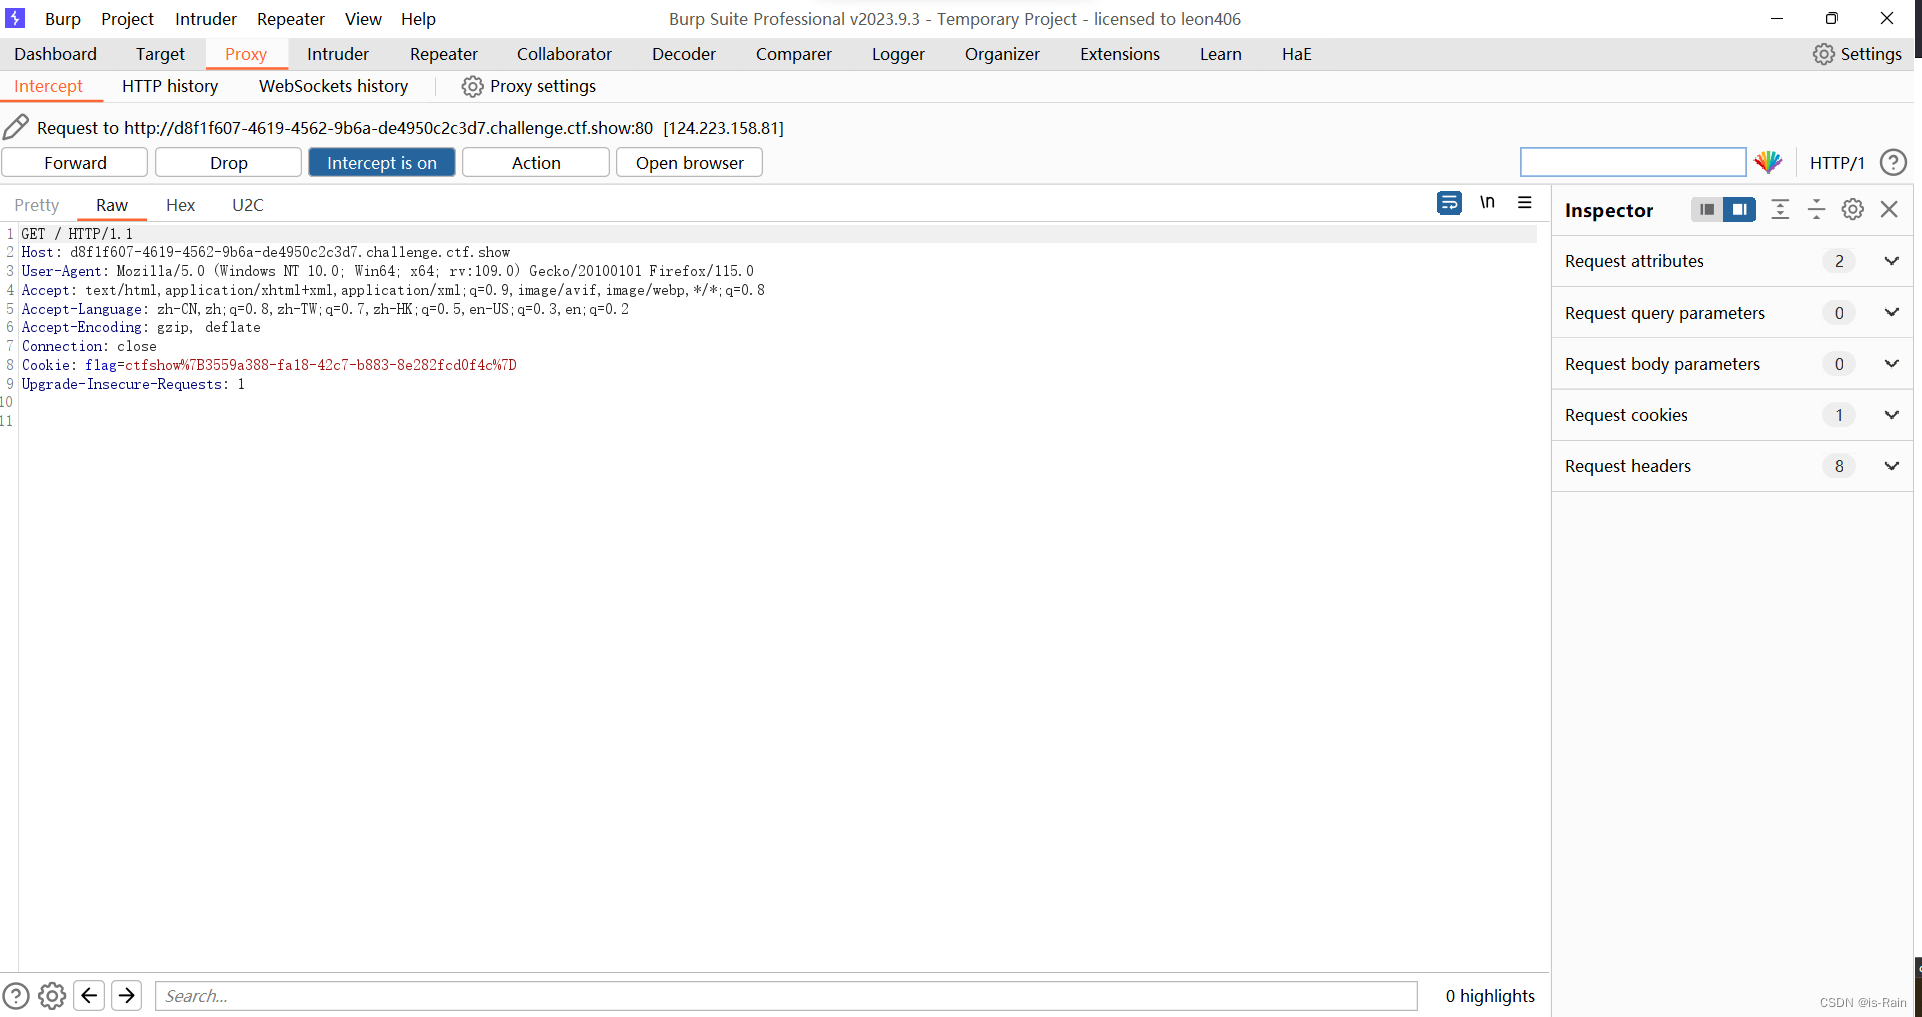The width and height of the screenshot is (1922, 1017).
Task: Close the Inspector panel with X icon
Action: [x=1889, y=210]
